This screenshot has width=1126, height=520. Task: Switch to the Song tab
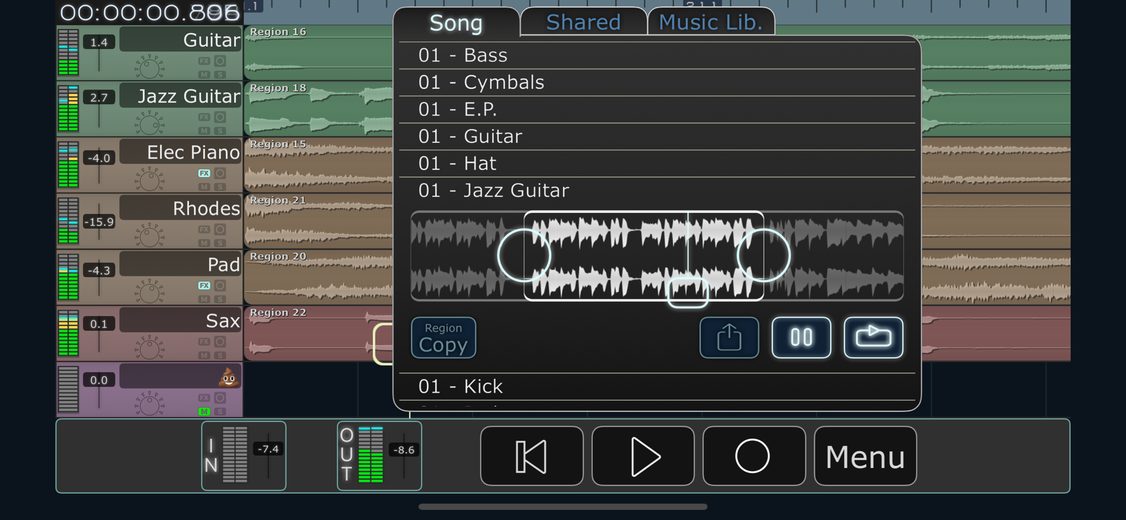point(456,23)
